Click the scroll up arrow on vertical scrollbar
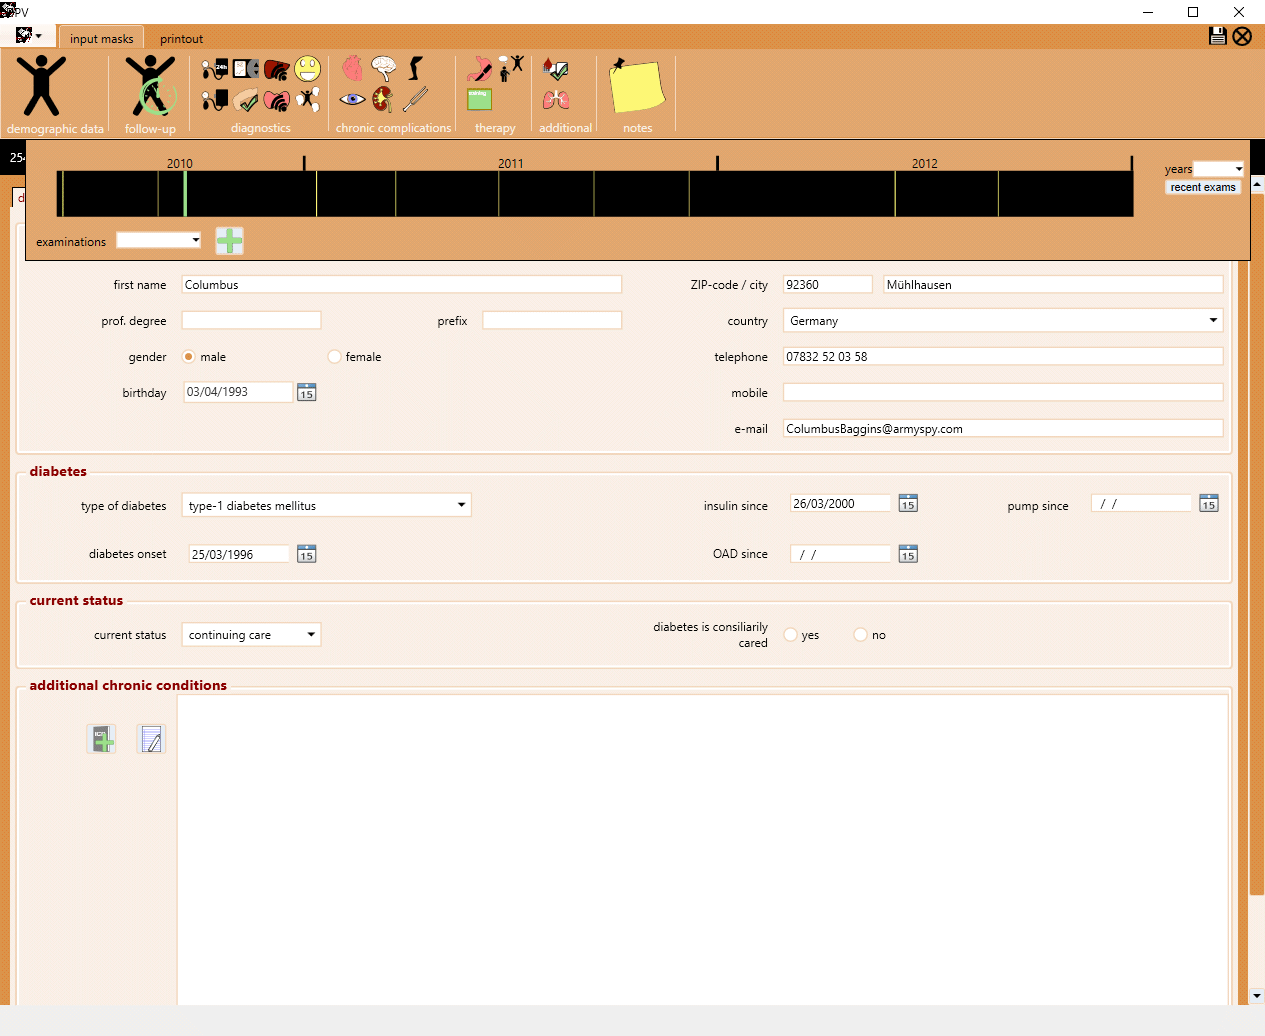This screenshot has height=1036, width=1265. tap(1257, 185)
